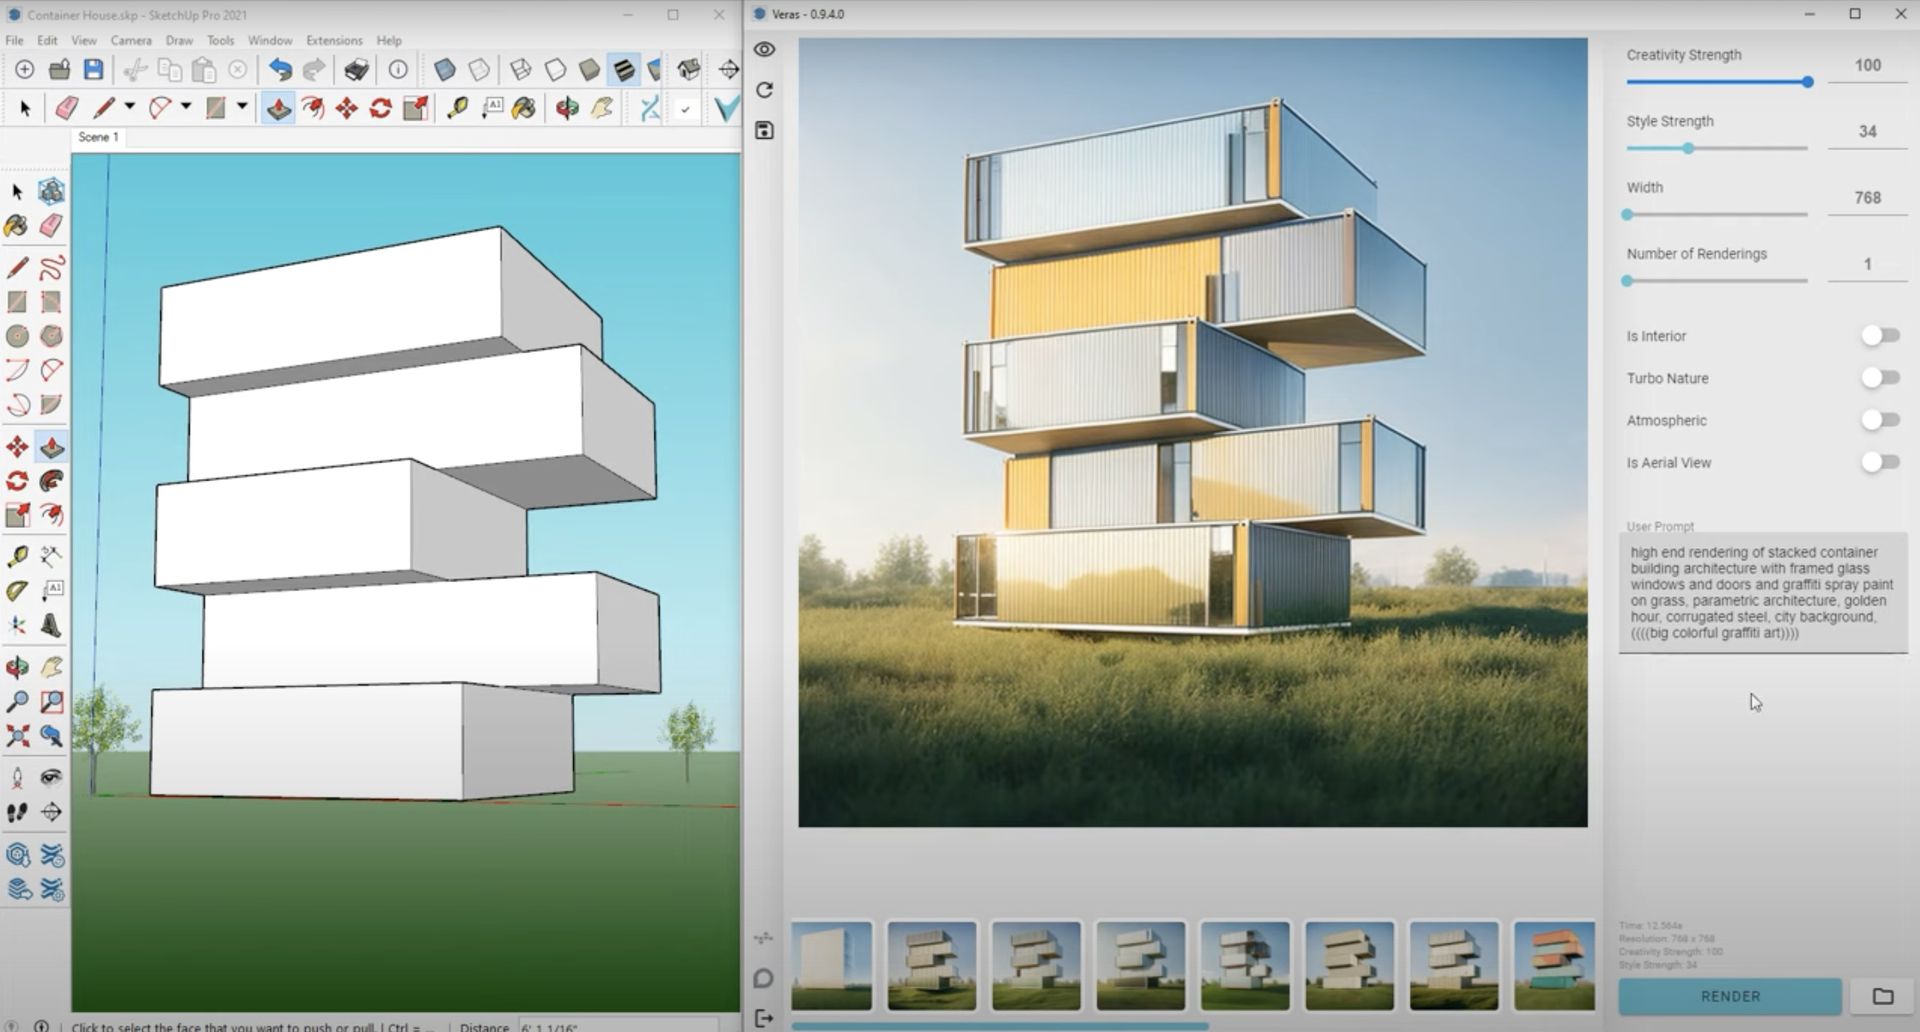The image size is (1920, 1032).
Task: Click the Style Strength slider handle
Action: click(x=1688, y=148)
